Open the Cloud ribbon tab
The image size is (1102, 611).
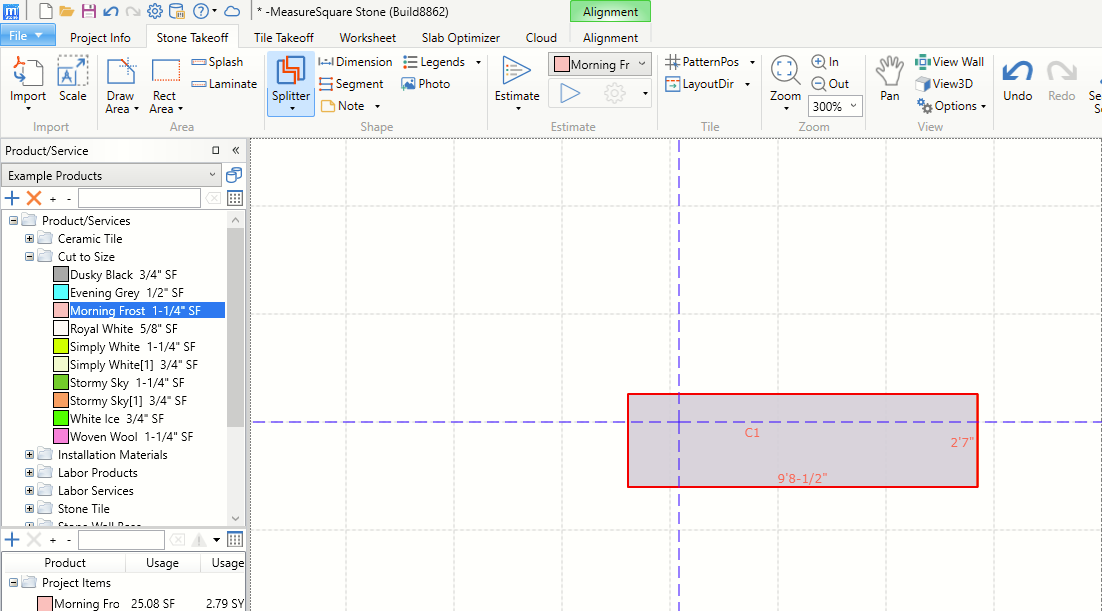(541, 37)
